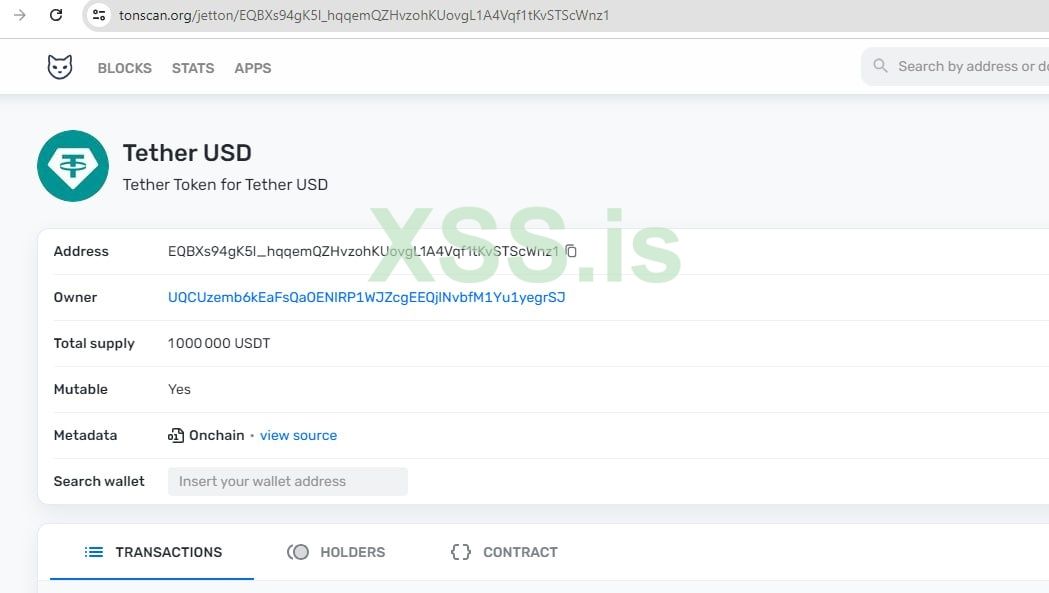The width and height of the screenshot is (1049, 593).
Task: Copy the jetton address with the copy icon
Action: coord(571,251)
